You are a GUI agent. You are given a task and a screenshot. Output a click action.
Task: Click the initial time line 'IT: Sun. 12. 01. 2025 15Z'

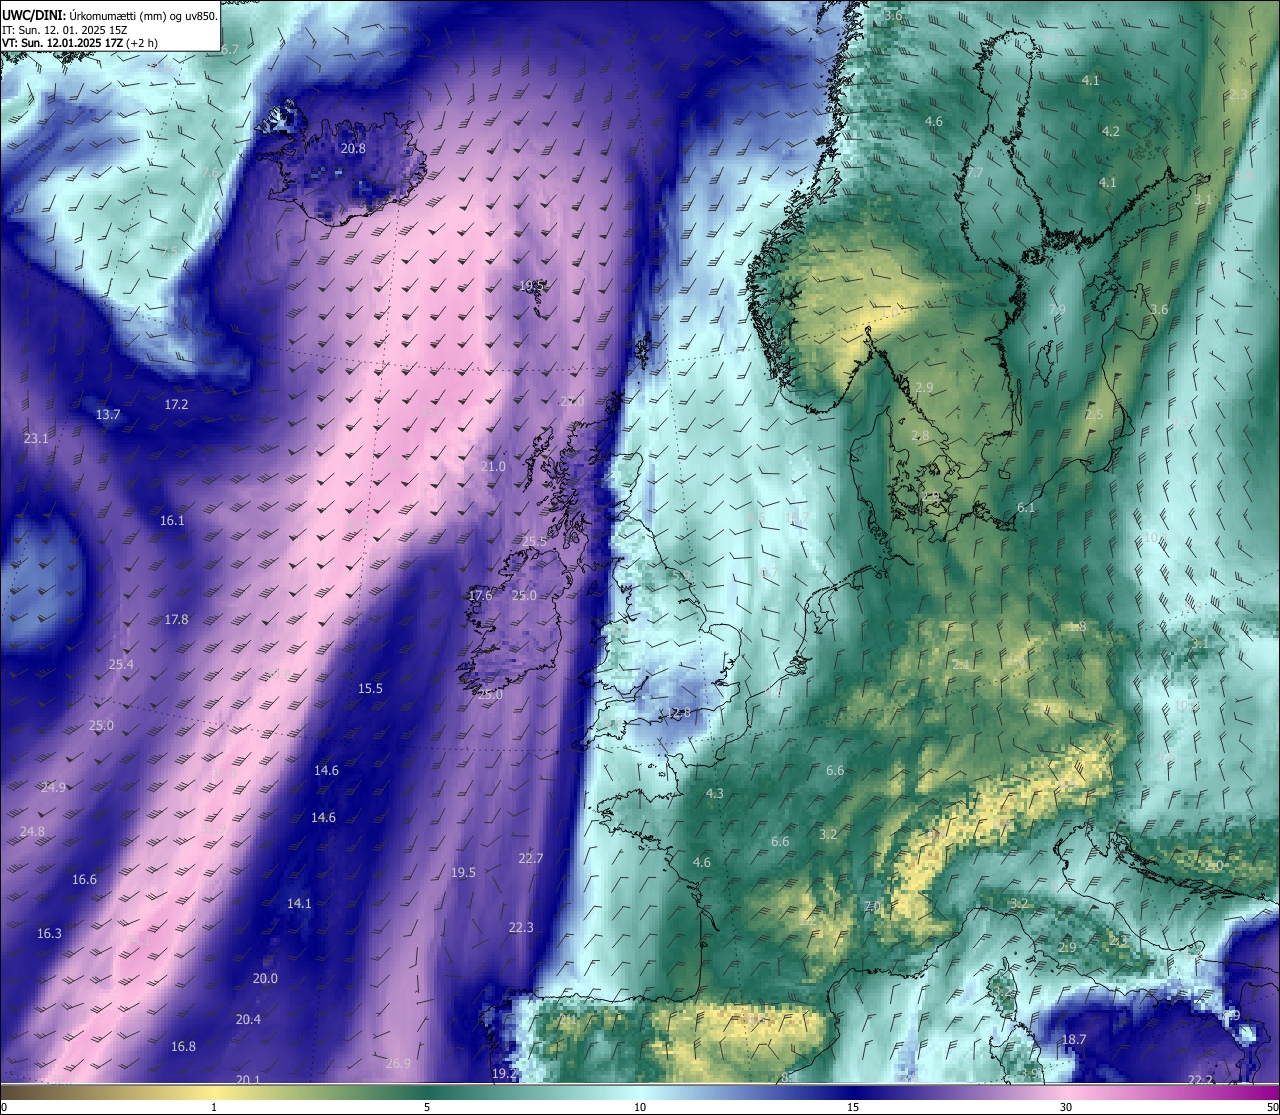(x=64, y=30)
